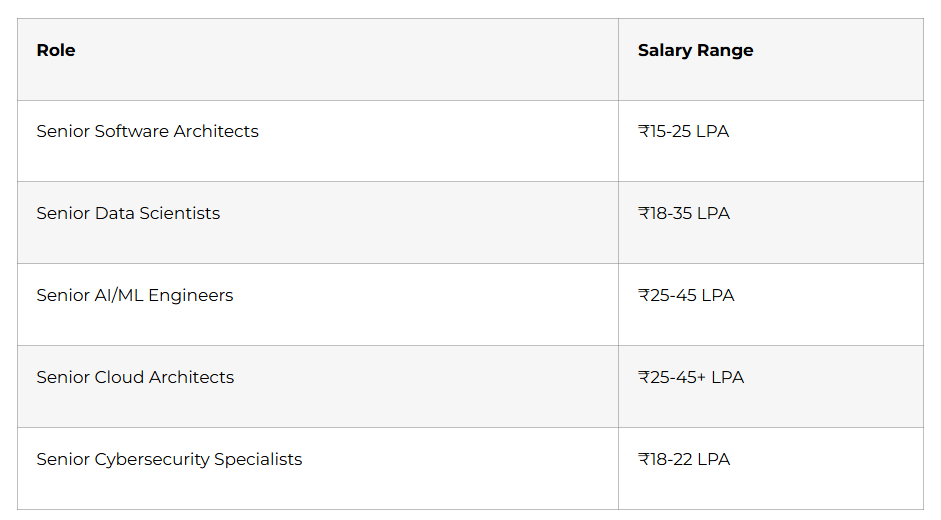Image resolution: width=941 pixels, height=520 pixels.
Task: Click the rupee symbol in Software Architects salary
Action: (x=643, y=131)
